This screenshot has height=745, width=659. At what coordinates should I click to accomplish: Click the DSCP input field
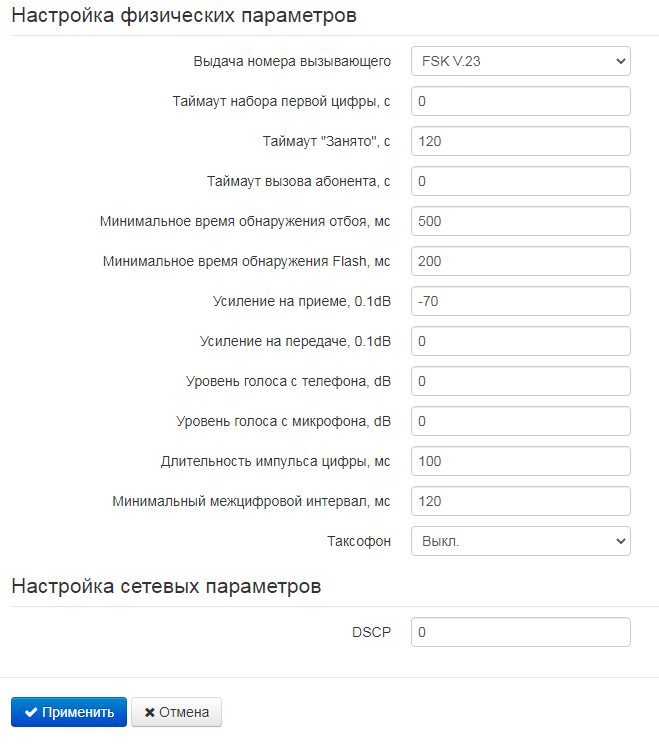[x=520, y=632]
